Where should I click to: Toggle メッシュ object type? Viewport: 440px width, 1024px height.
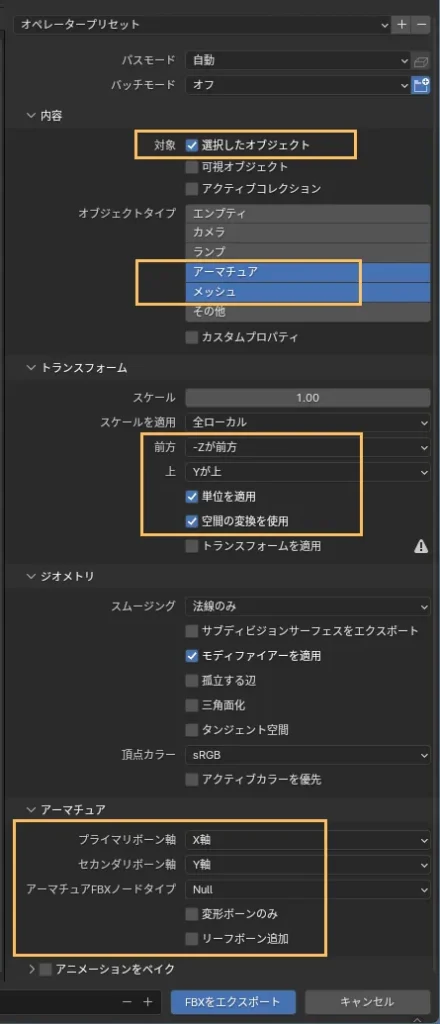[x=307, y=292]
